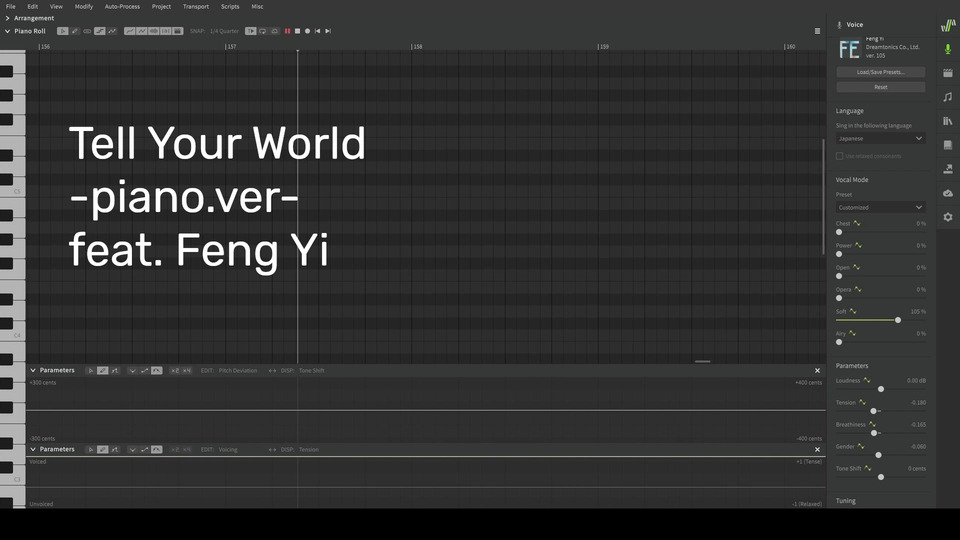Click the x4 zoom button in Pitch Deviation panel
The image size is (960, 540).
click(x=186, y=370)
